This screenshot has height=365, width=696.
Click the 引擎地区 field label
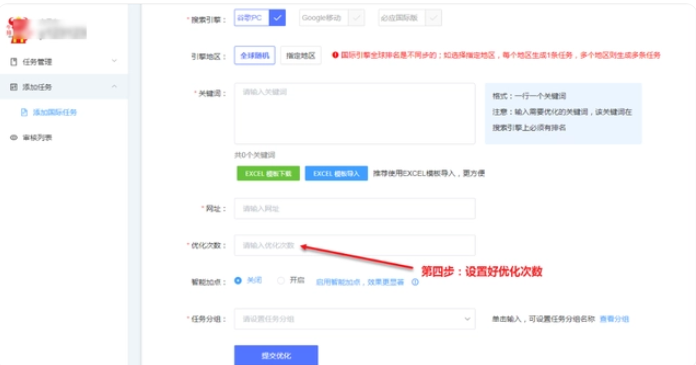209,56
